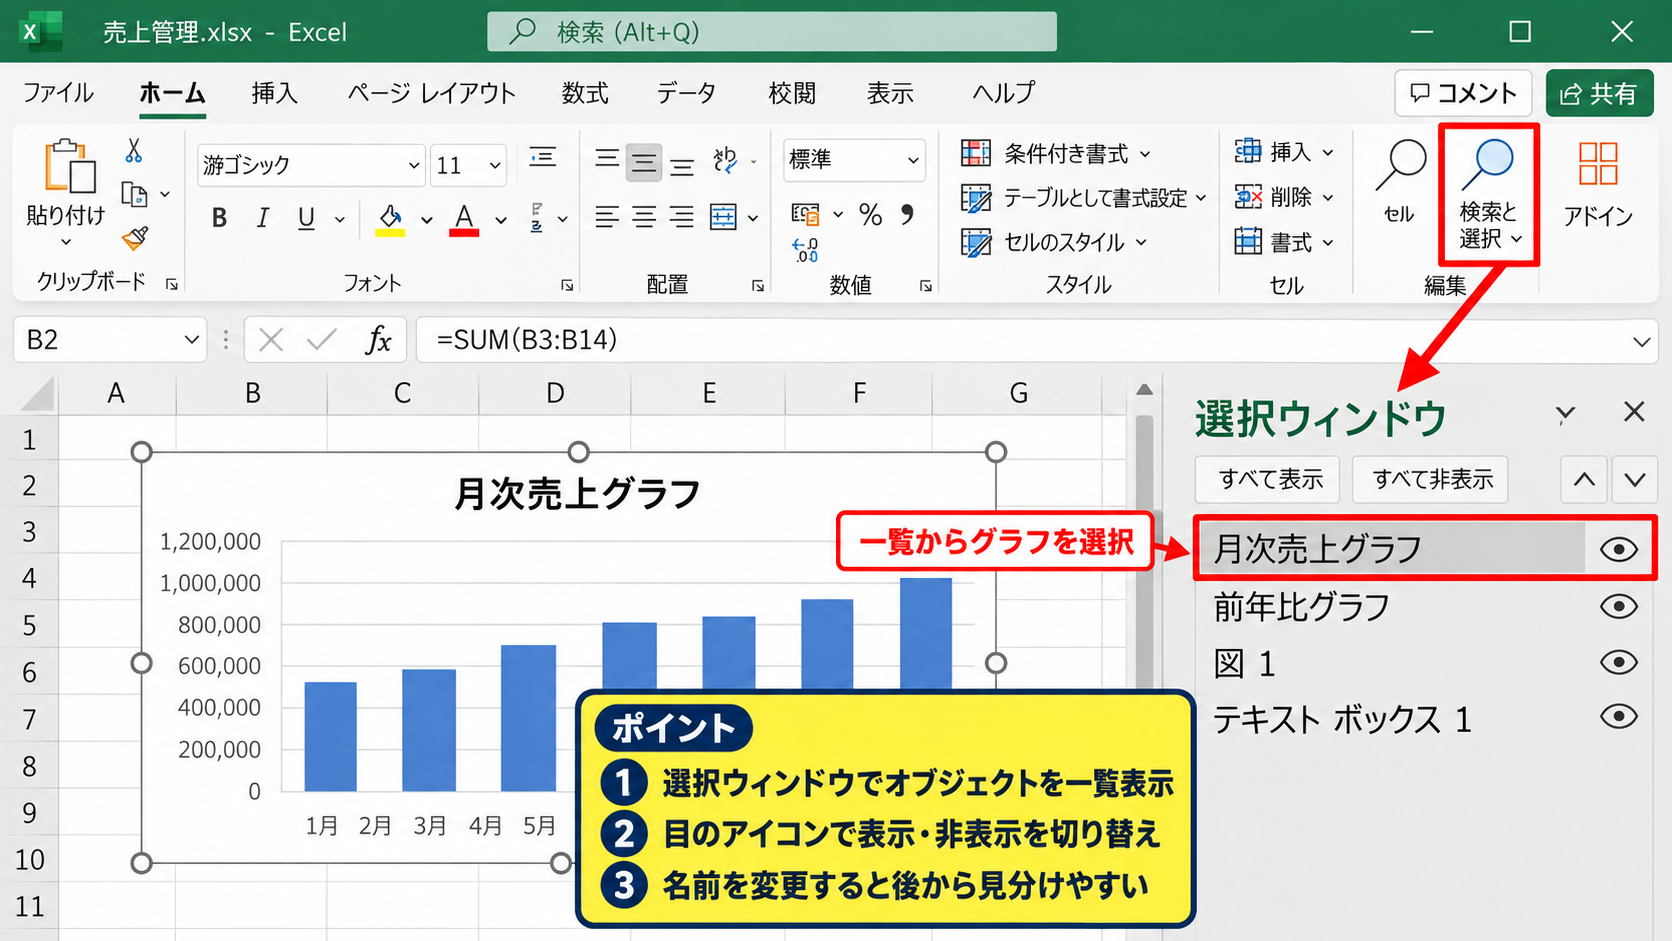
Task: Expand the formula bar
Action: tap(1641, 342)
